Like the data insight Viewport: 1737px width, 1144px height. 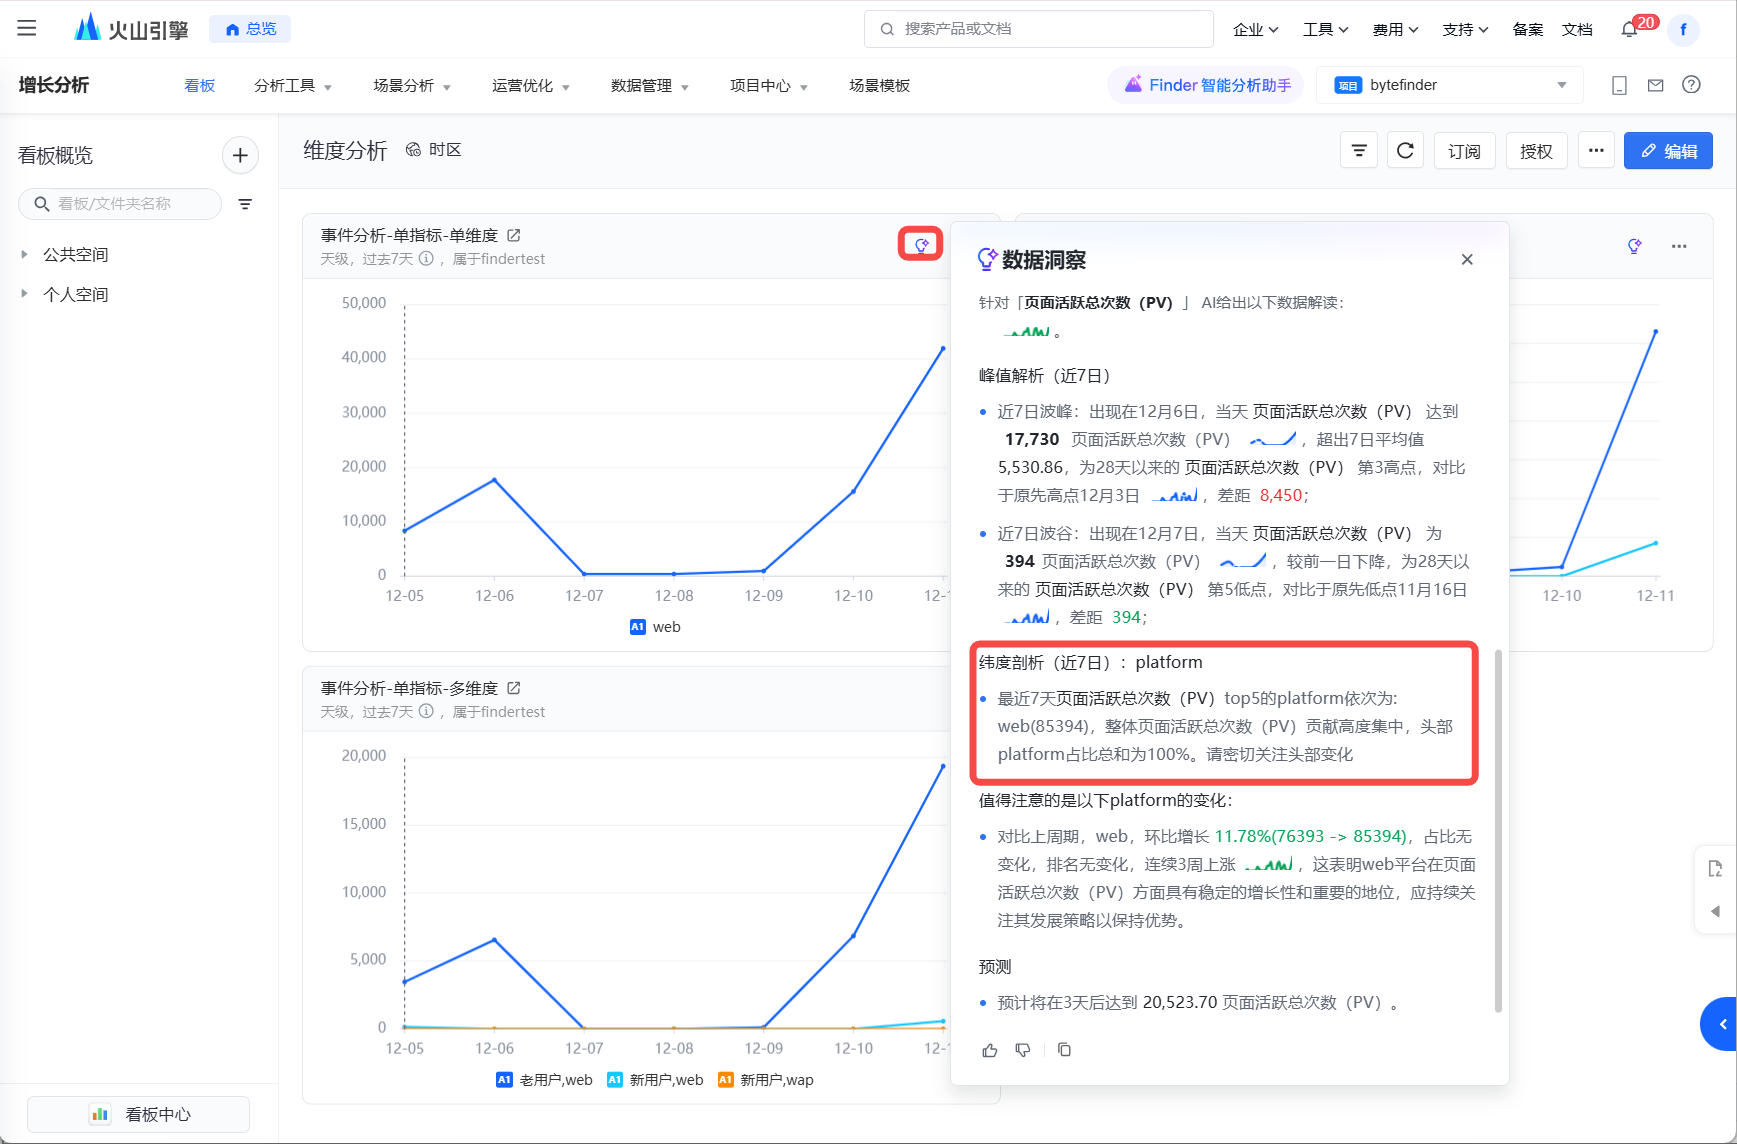(x=990, y=1050)
